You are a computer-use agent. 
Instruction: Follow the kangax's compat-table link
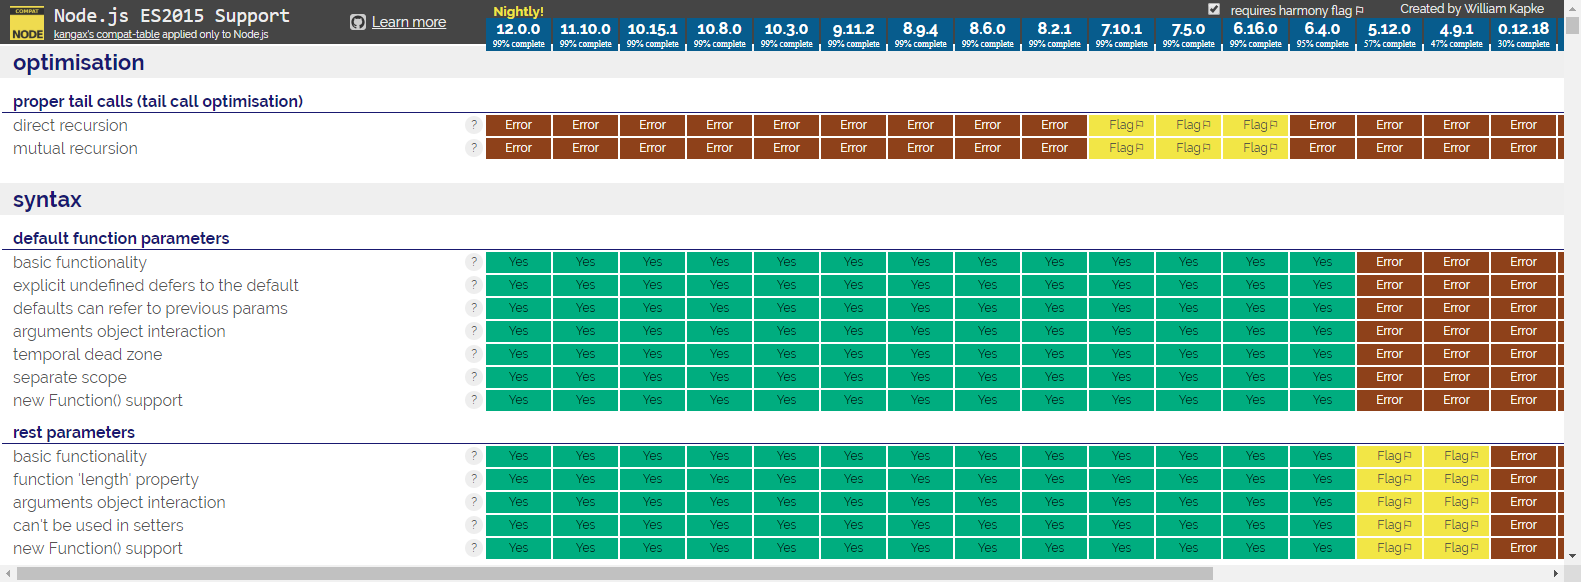pyautogui.click(x=106, y=34)
